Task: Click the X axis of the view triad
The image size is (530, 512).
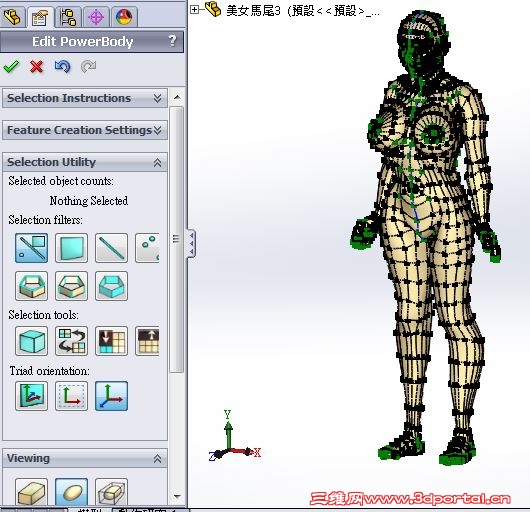Action: [x=244, y=452]
